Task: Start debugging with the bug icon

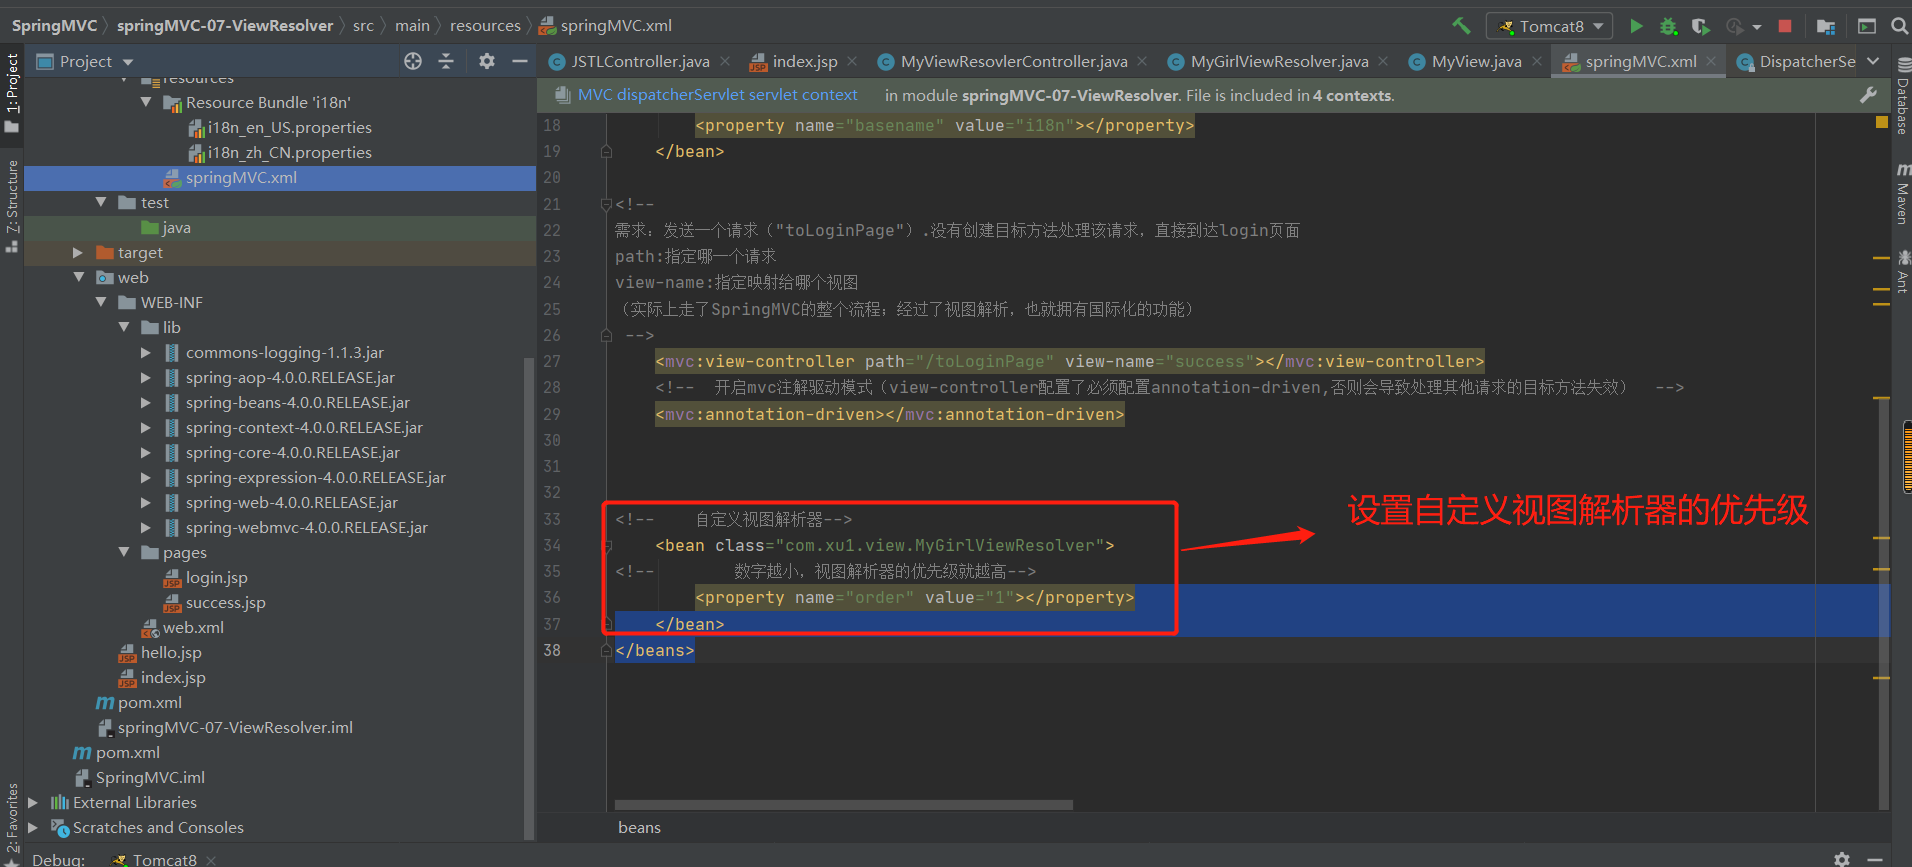Action: click(1668, 26)
